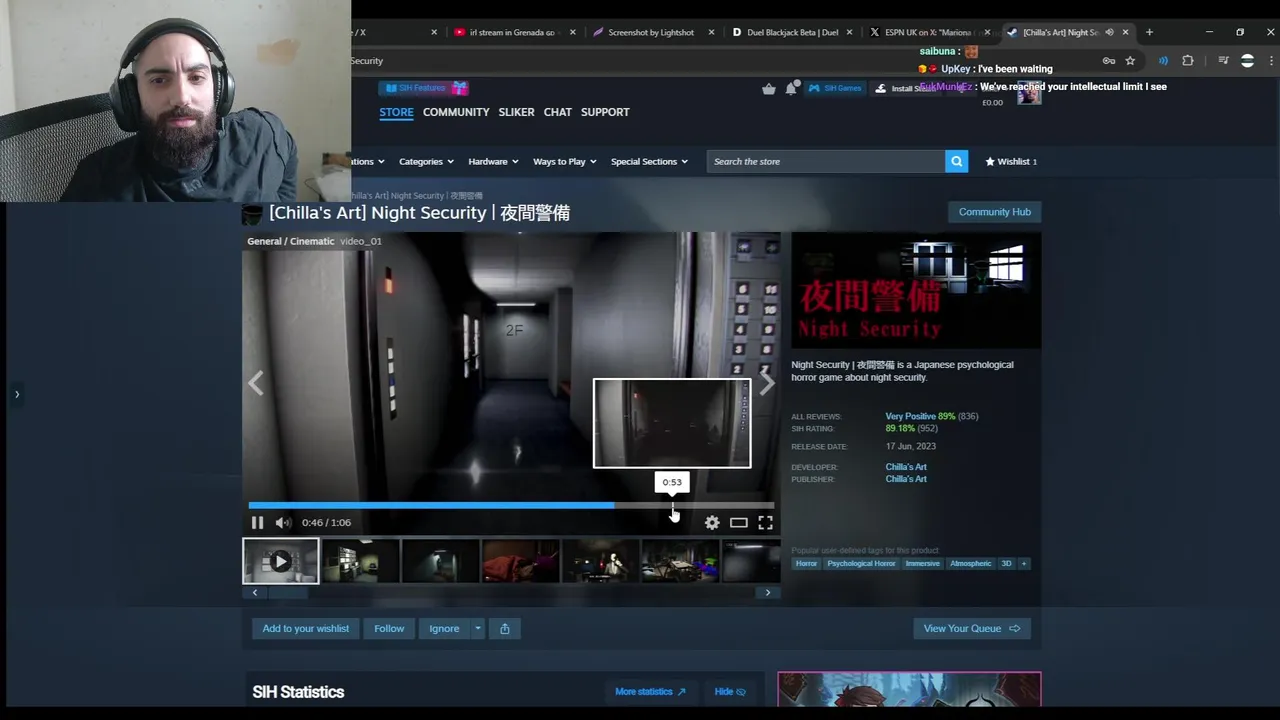Switch to Duel Blackjack Beta tab
This screenshot has width=1280, height=720.
pos(790,32)
